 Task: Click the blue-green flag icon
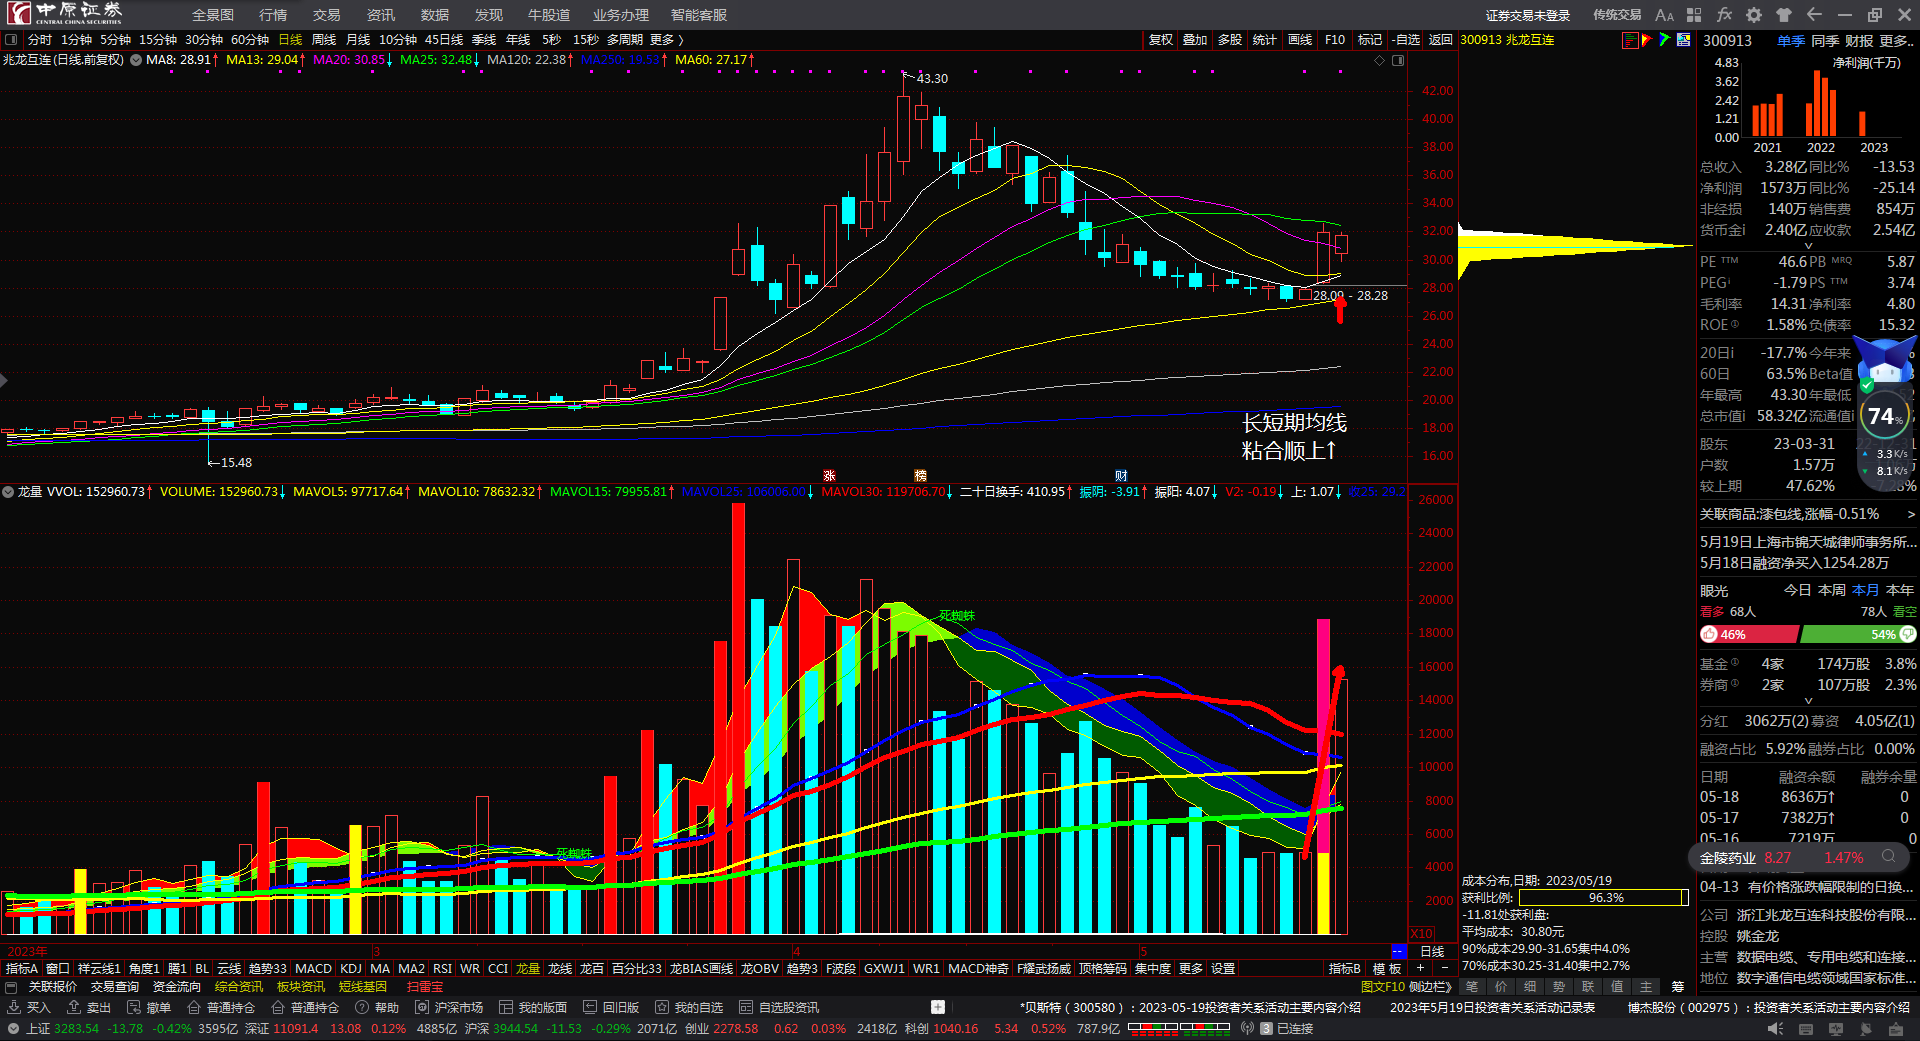1665,40
